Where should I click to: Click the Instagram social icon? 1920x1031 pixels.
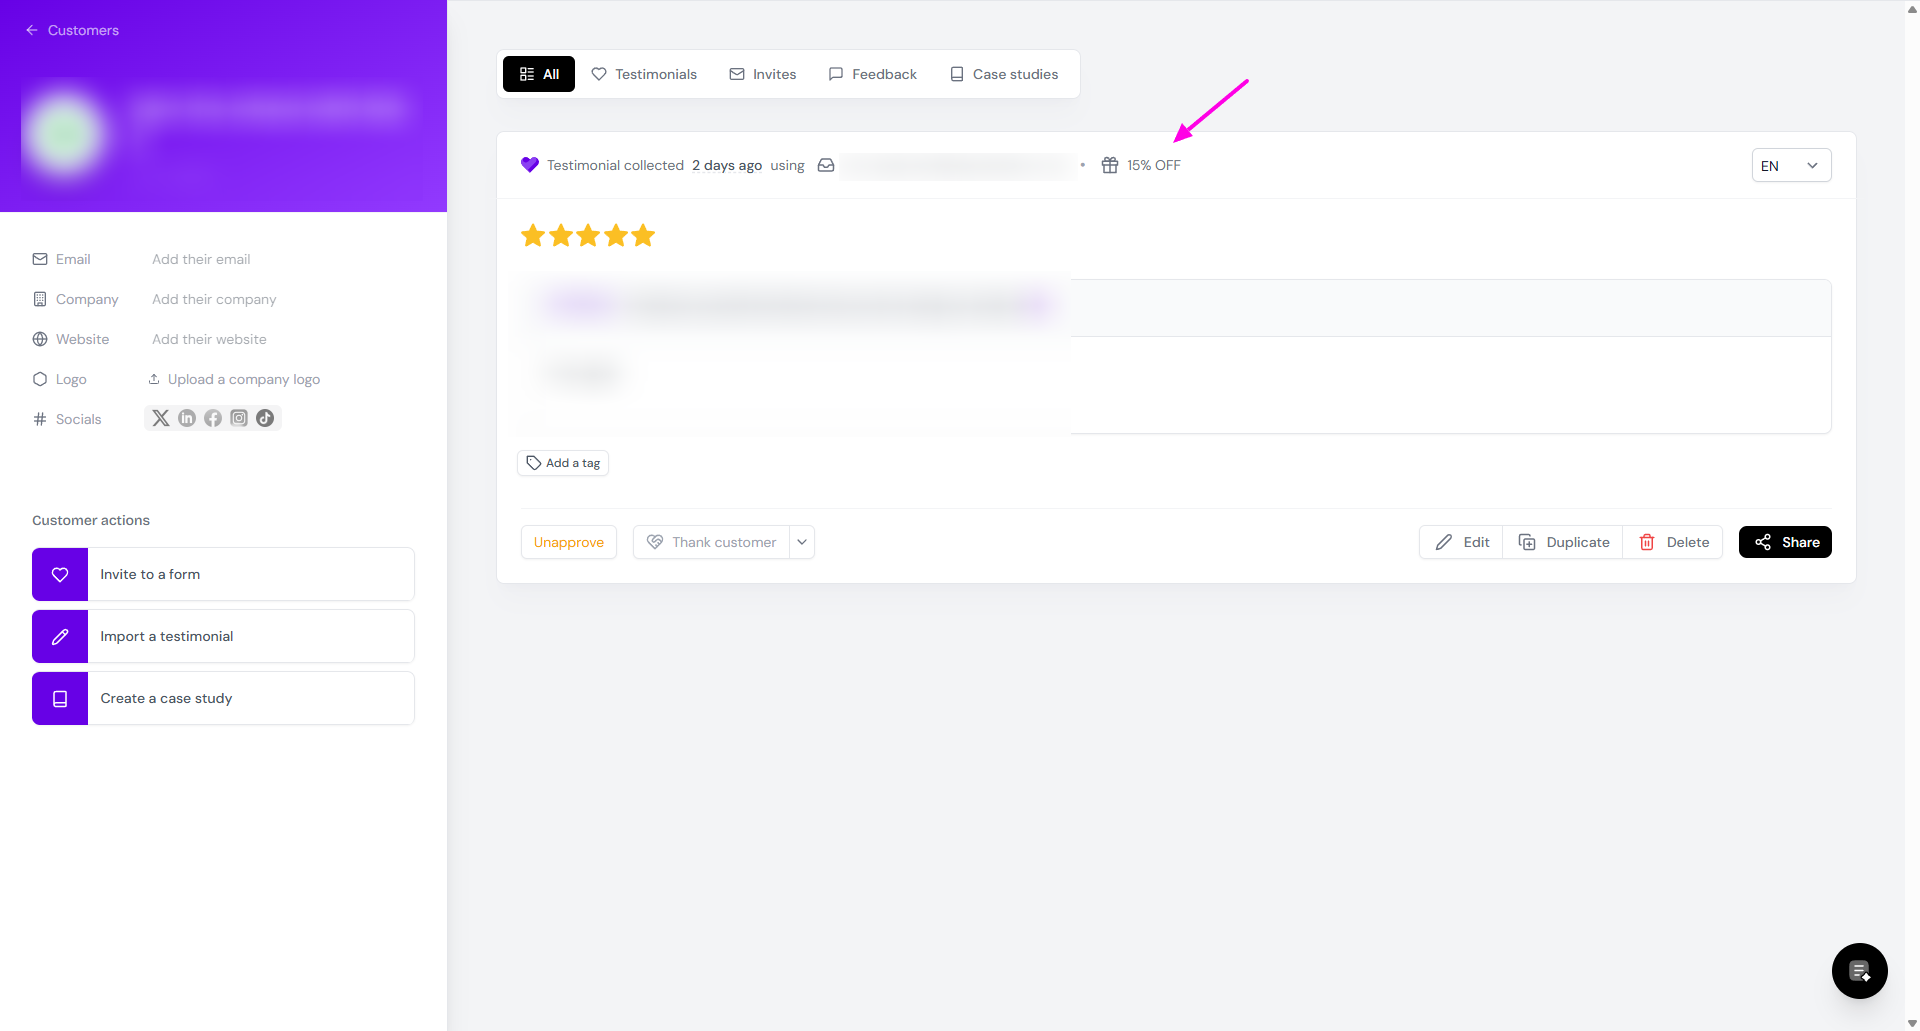click(239, 418)
